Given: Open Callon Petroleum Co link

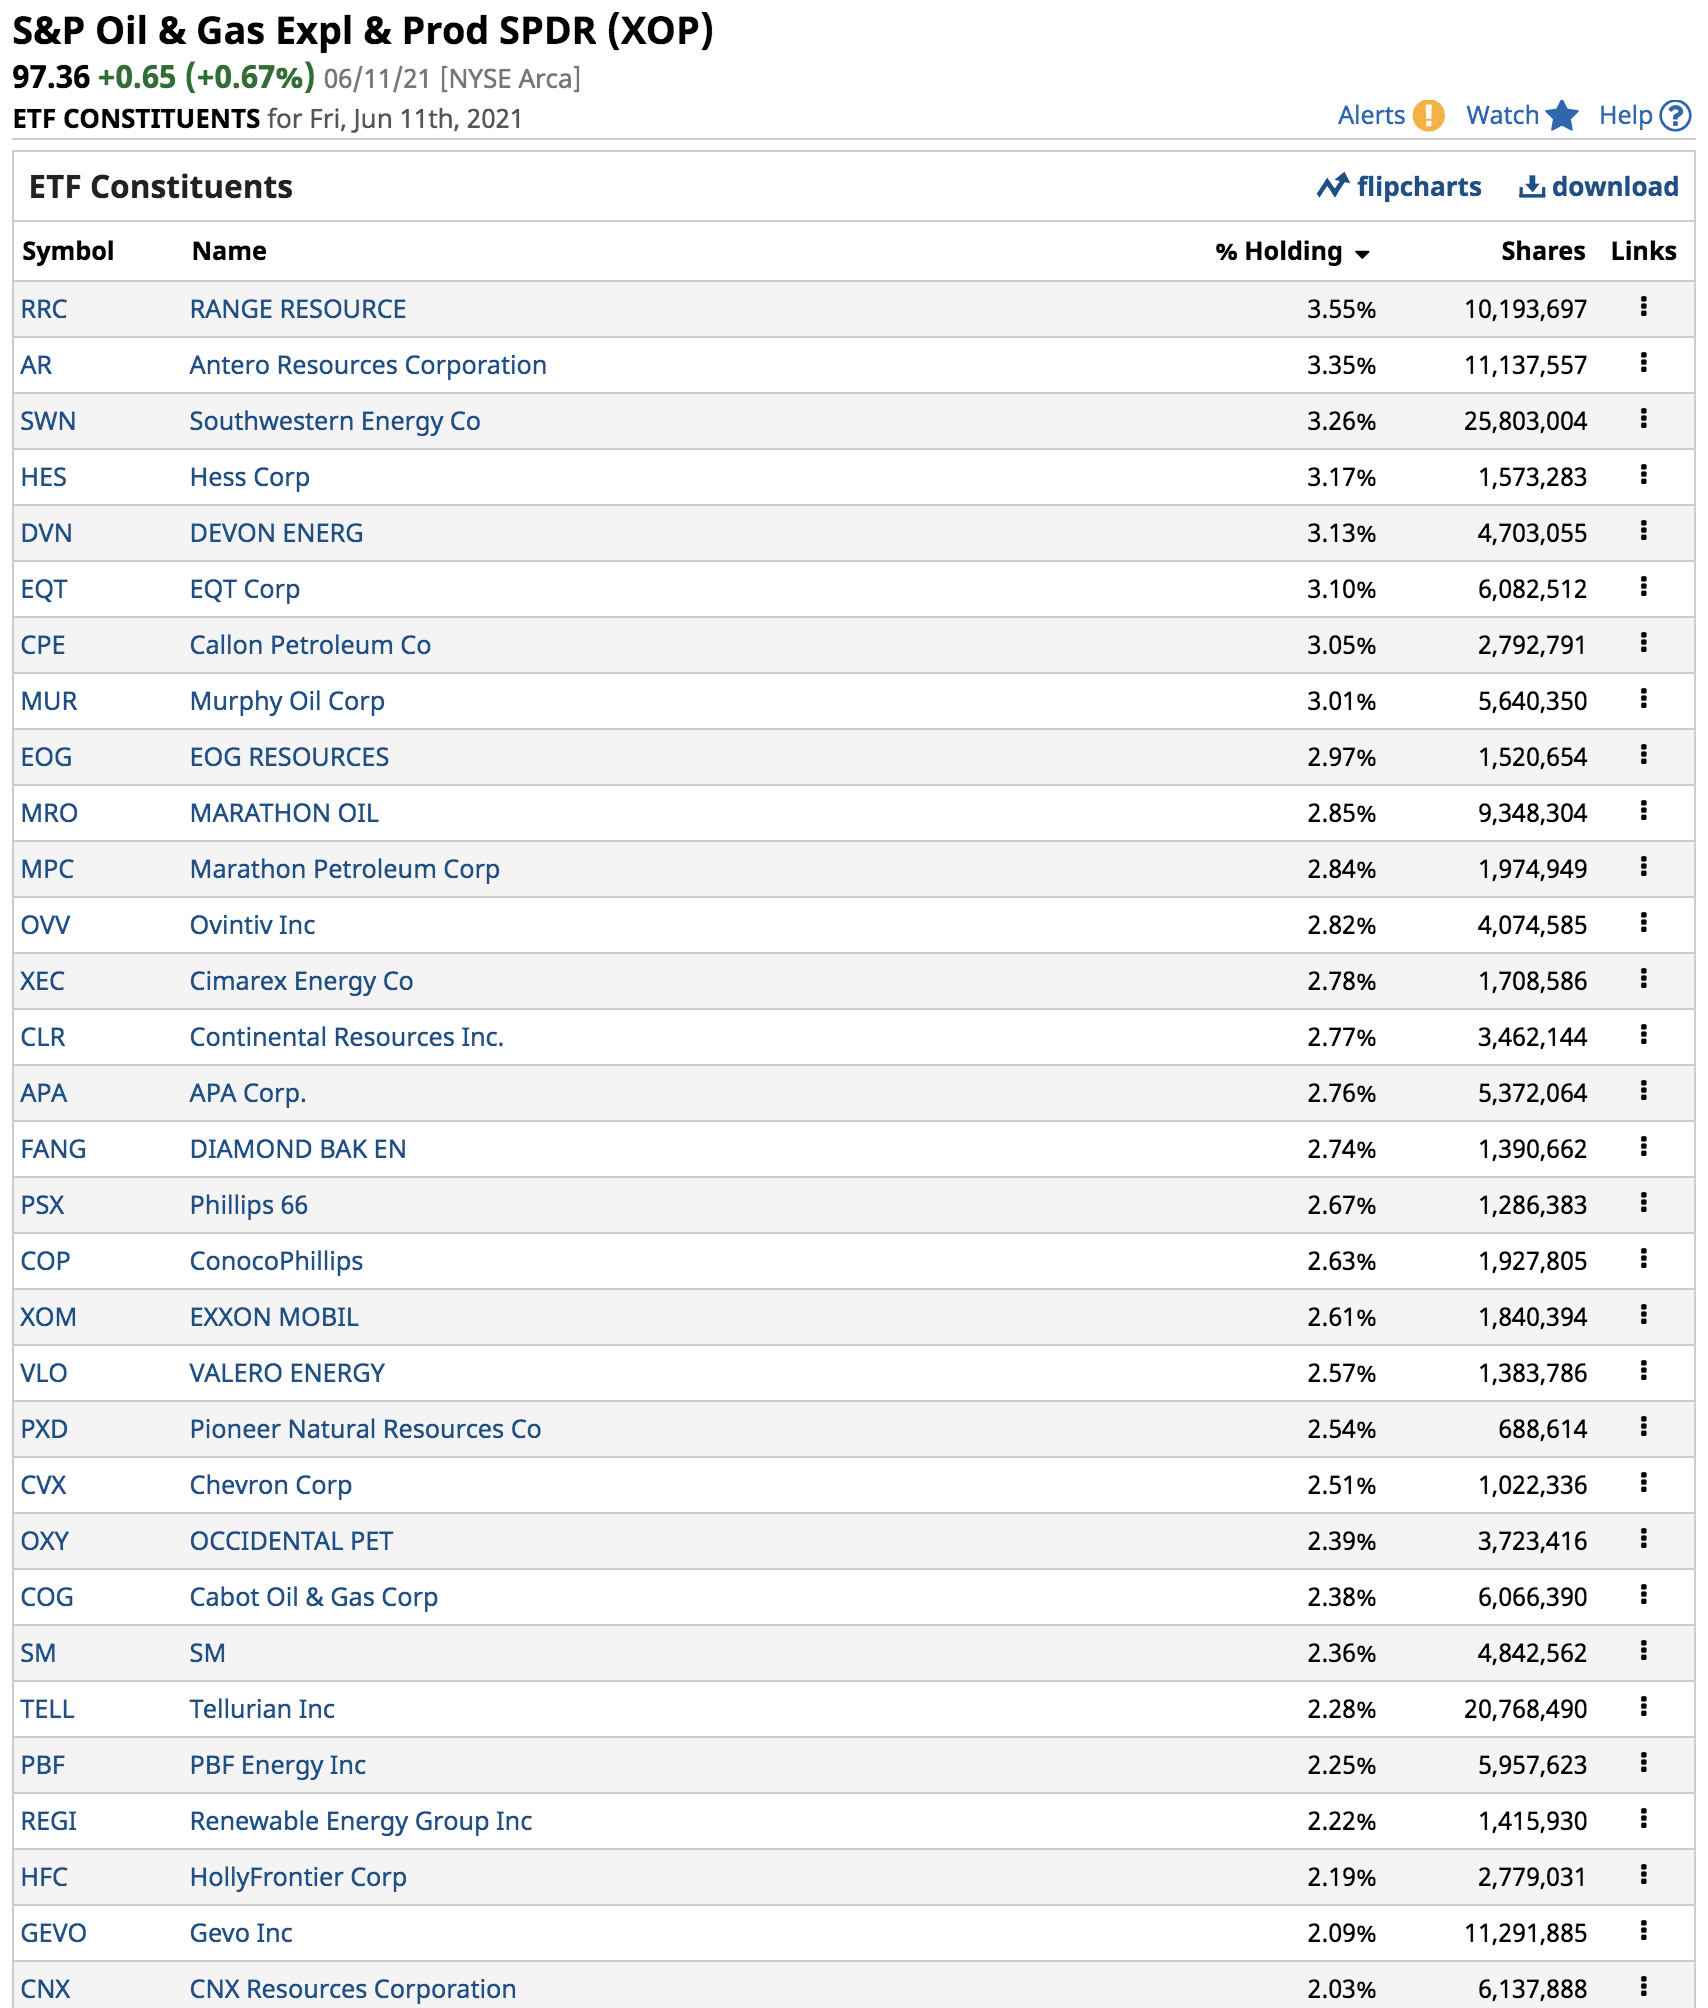Looking at the screenshot, I should tap(310, 645).
